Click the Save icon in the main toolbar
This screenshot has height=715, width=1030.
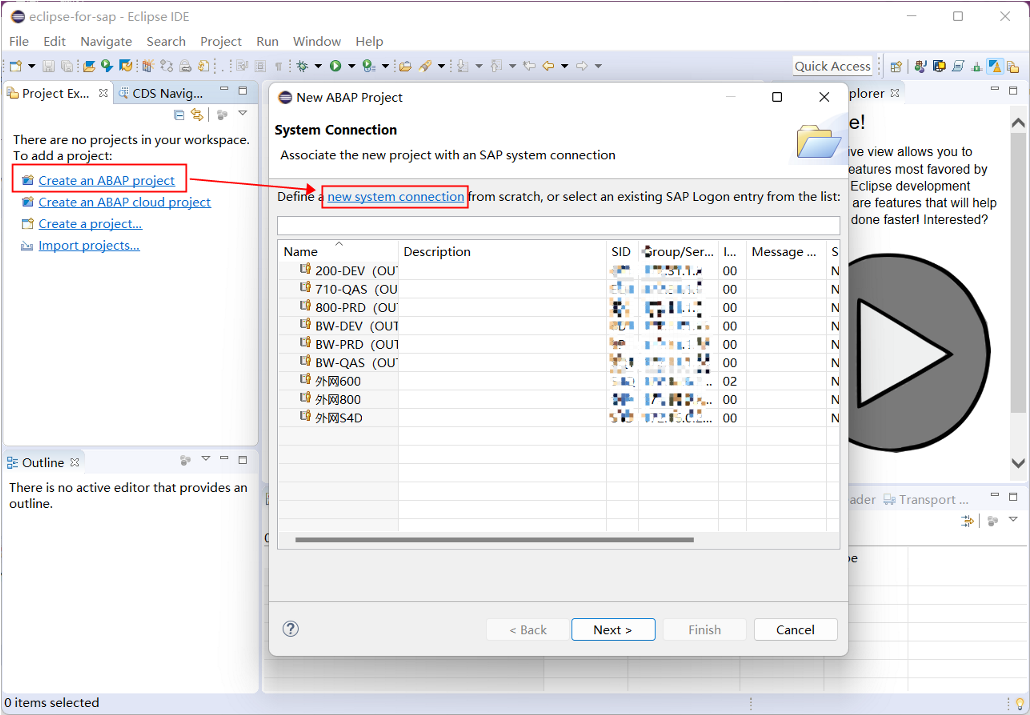[x=49, y=66]
